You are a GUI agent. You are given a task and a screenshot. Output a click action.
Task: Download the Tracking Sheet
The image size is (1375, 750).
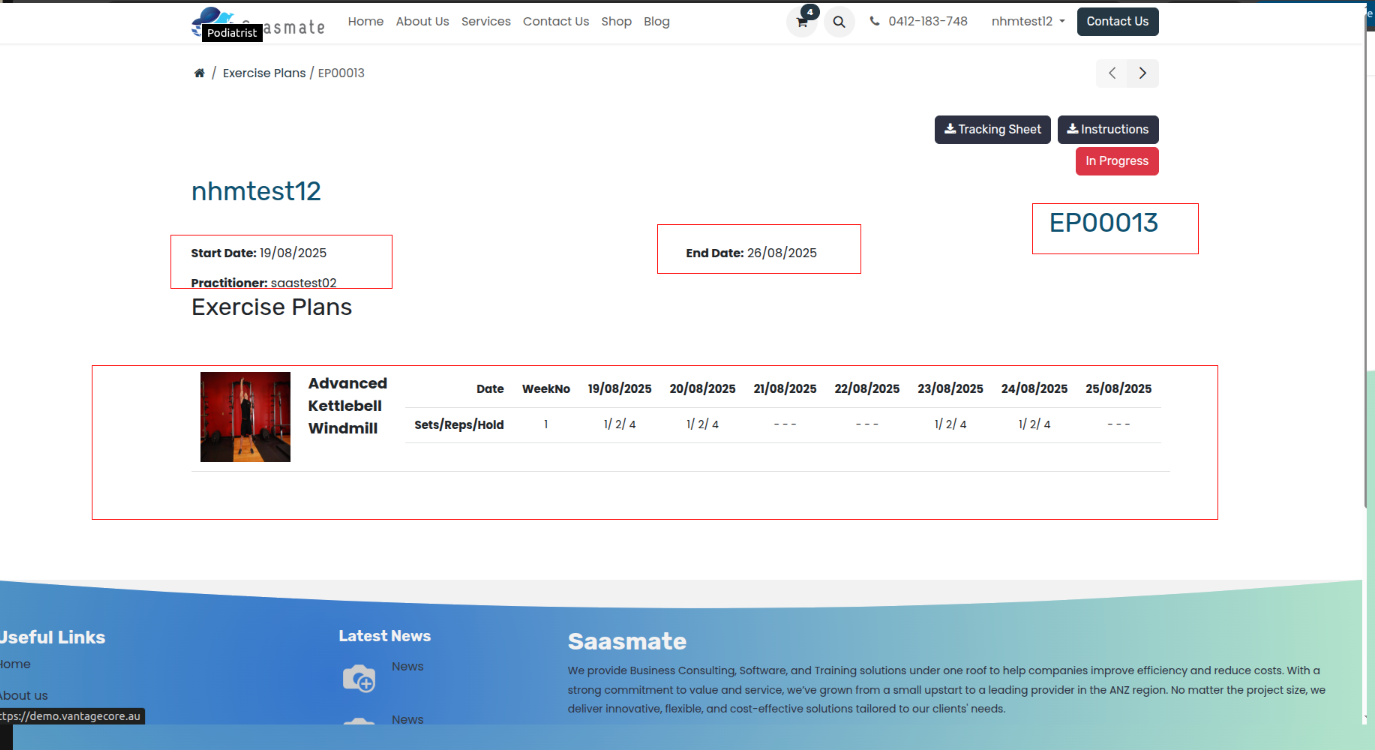993,129
